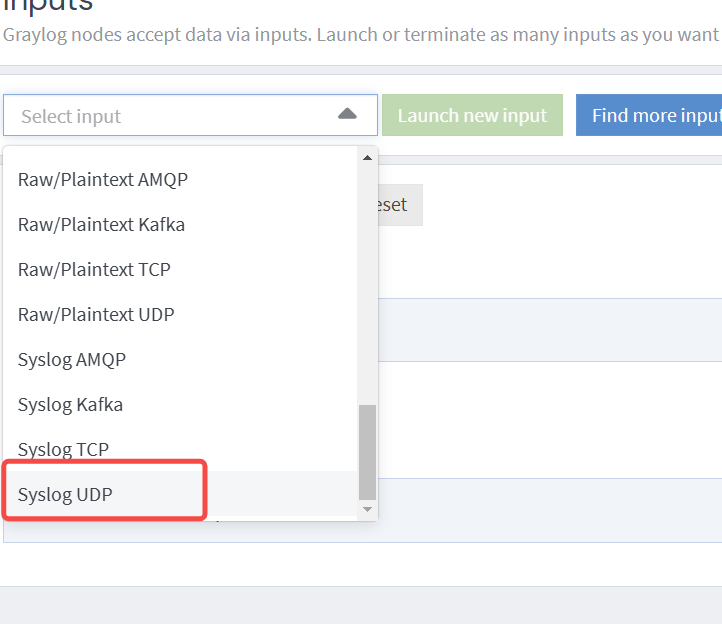The height and width of the screenshot is (624, 722).
Task: Click the Find more inputs button
Action: click(x=649, y=115)
